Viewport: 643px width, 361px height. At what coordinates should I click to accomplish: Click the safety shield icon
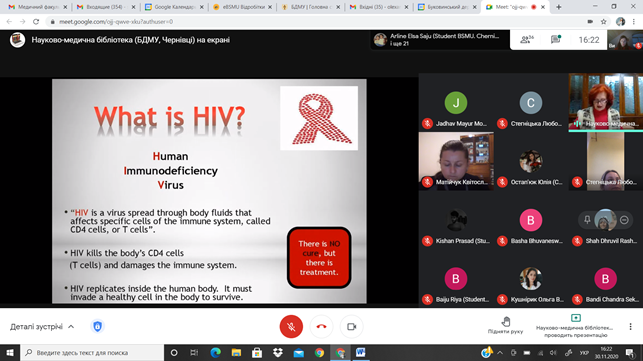(x=97, y=327)
